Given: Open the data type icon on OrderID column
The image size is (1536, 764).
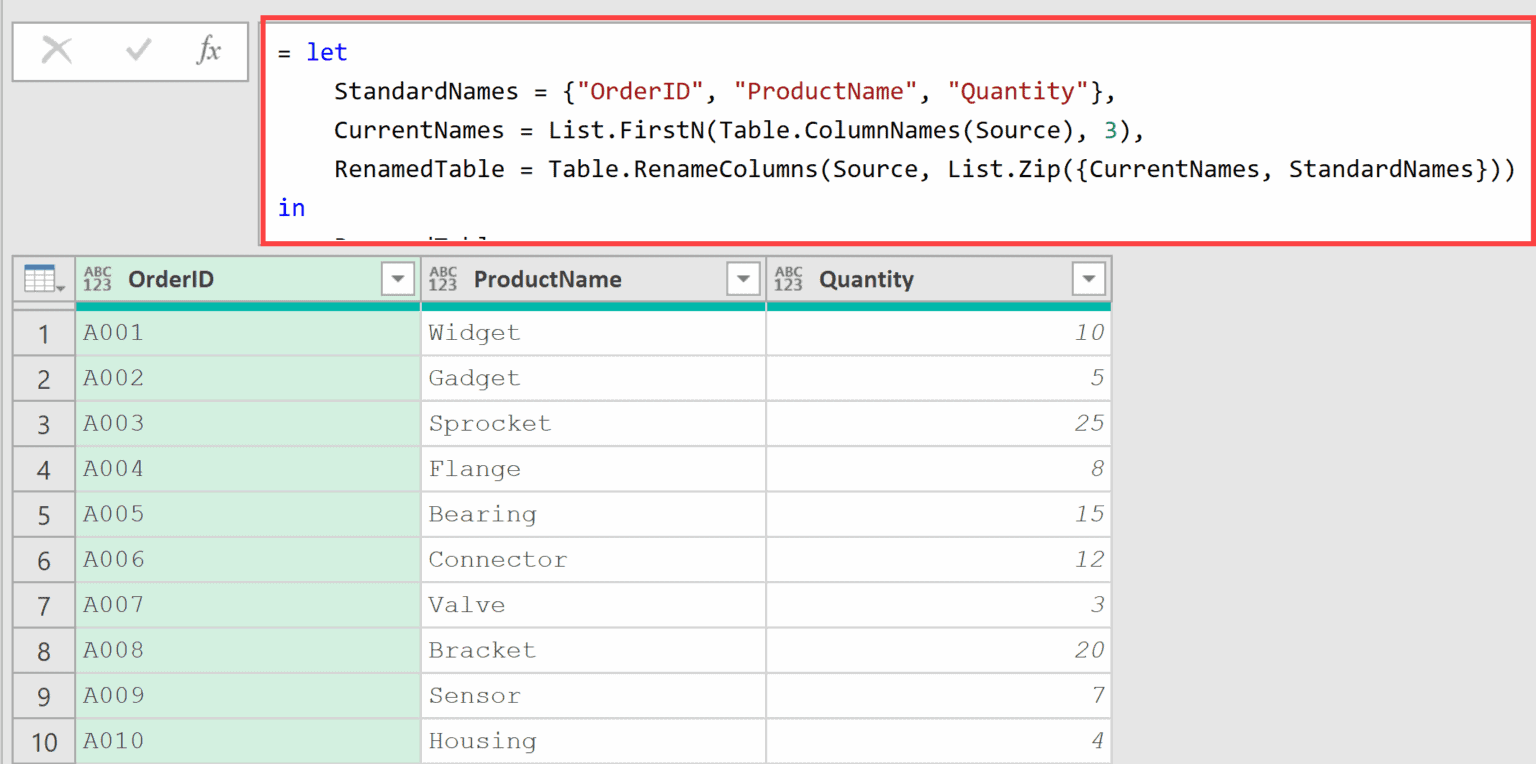Looking at the screenshot, I should 98,280.
